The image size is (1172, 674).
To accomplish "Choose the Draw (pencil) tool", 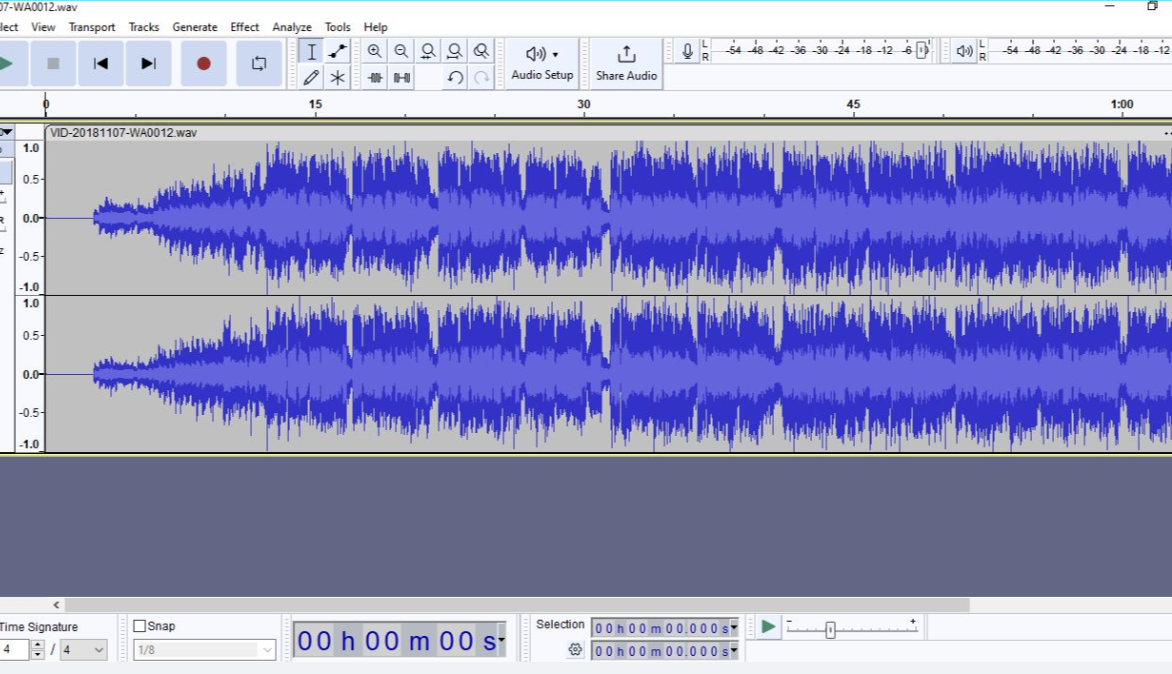I will 312,78.
